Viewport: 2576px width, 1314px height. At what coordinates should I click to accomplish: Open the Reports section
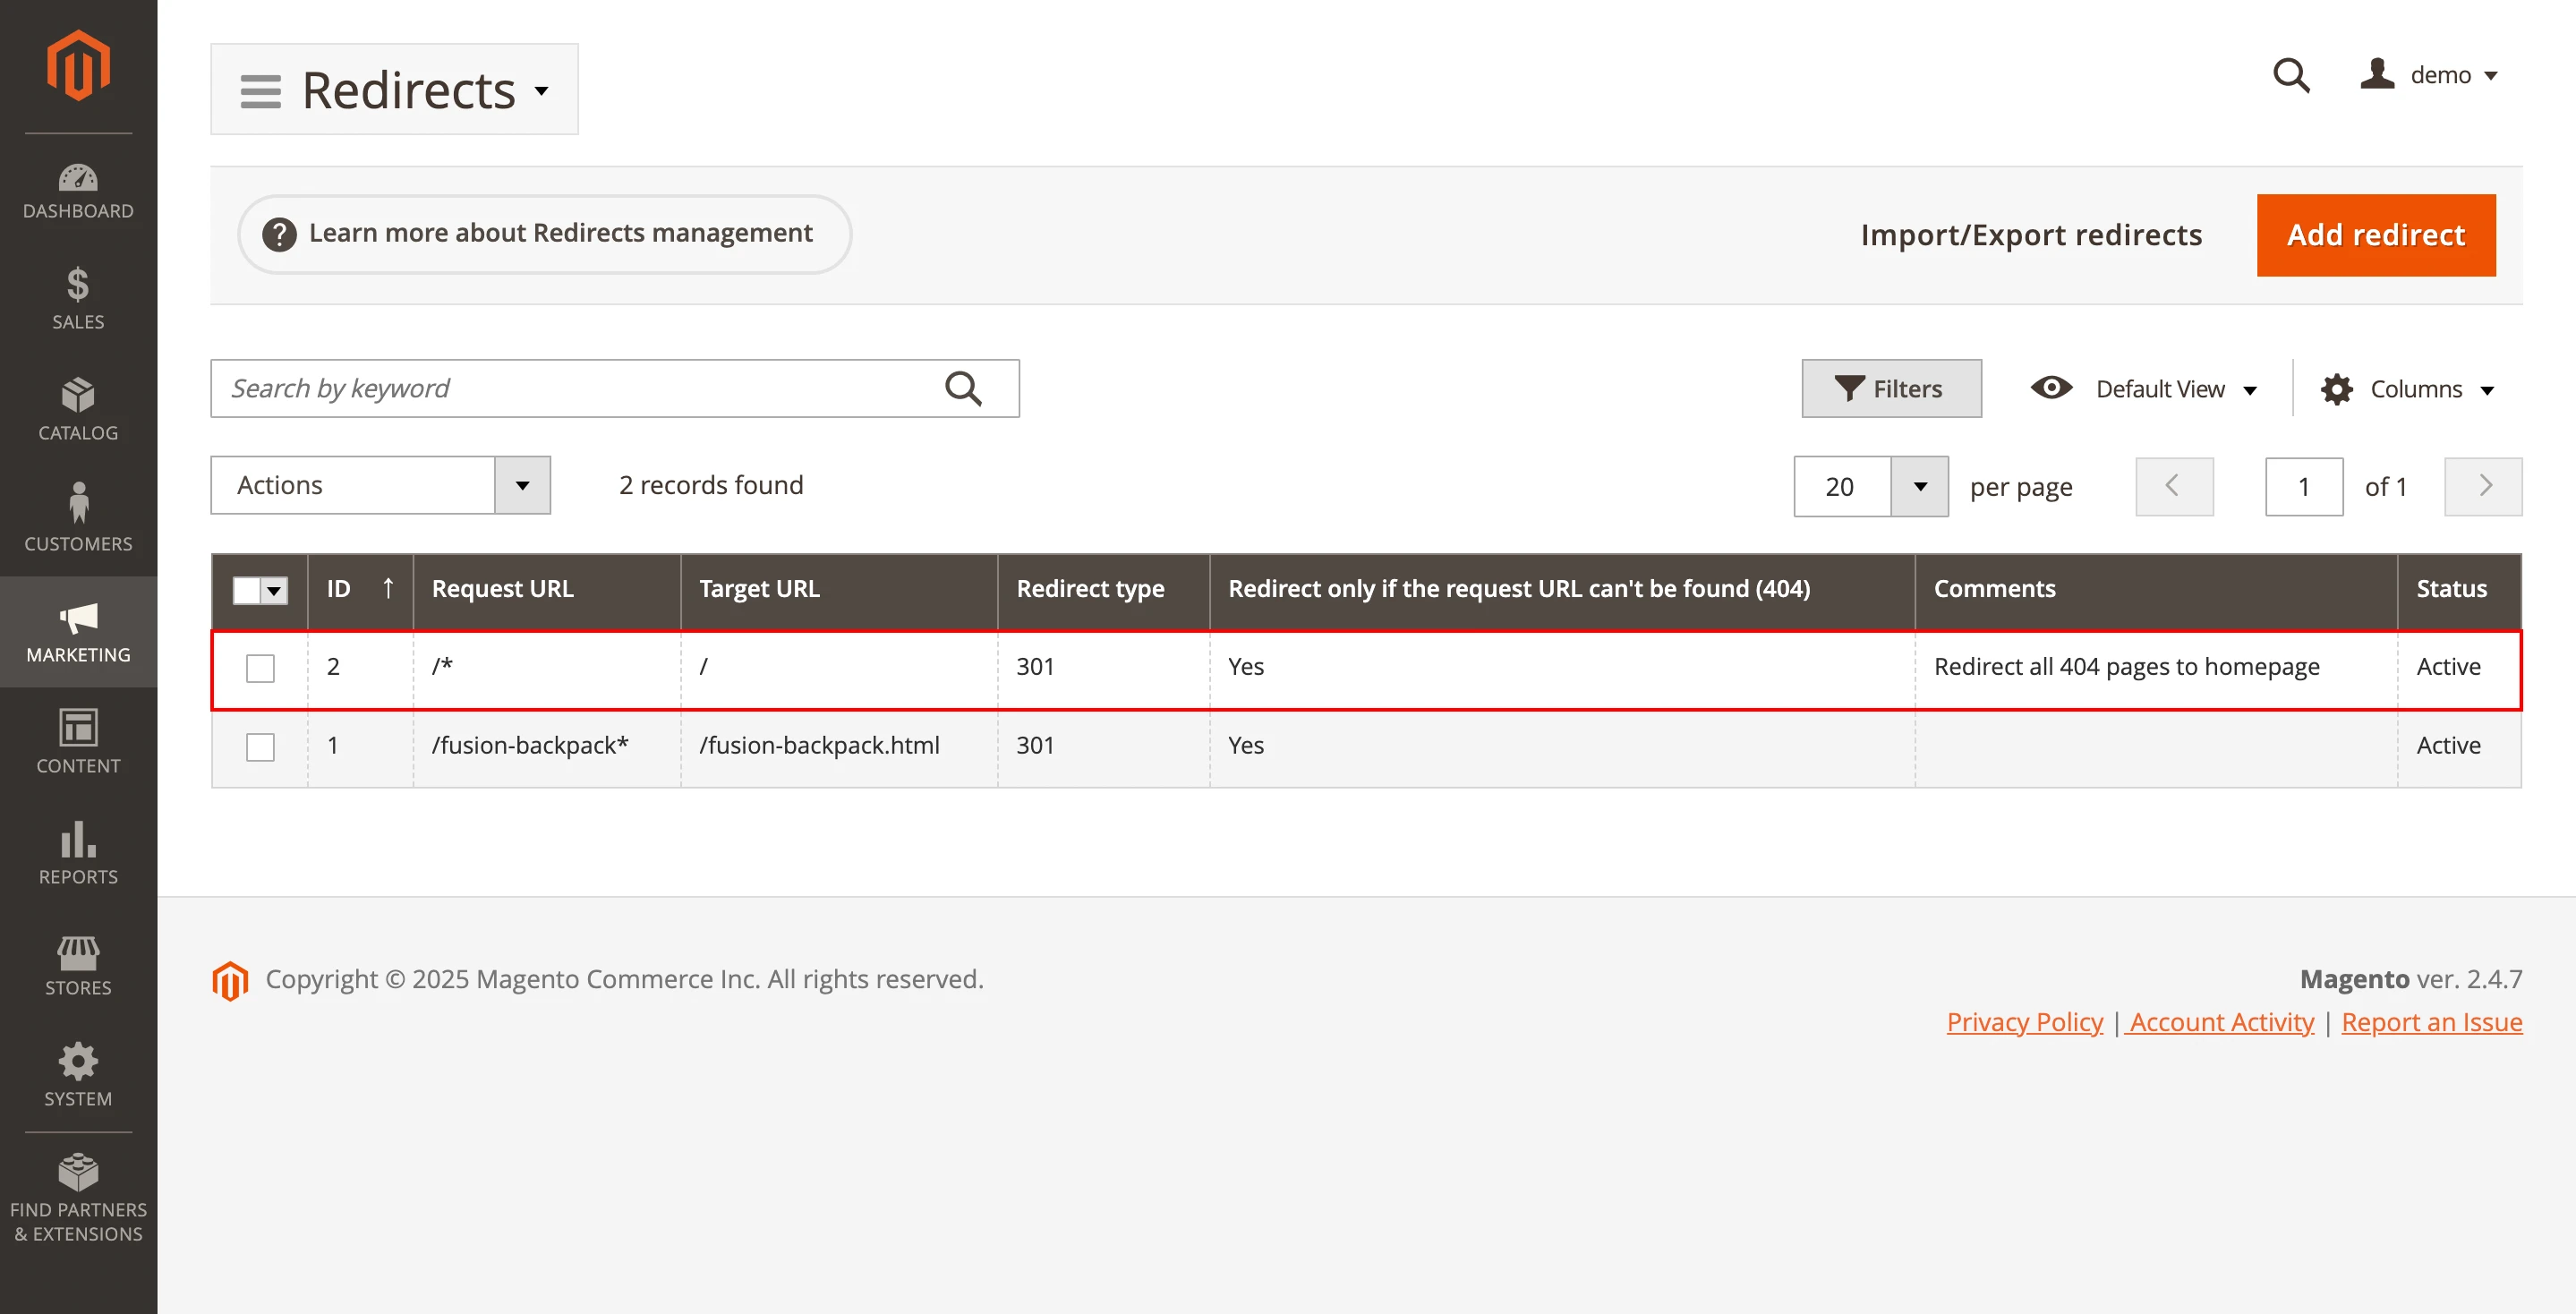78,855
